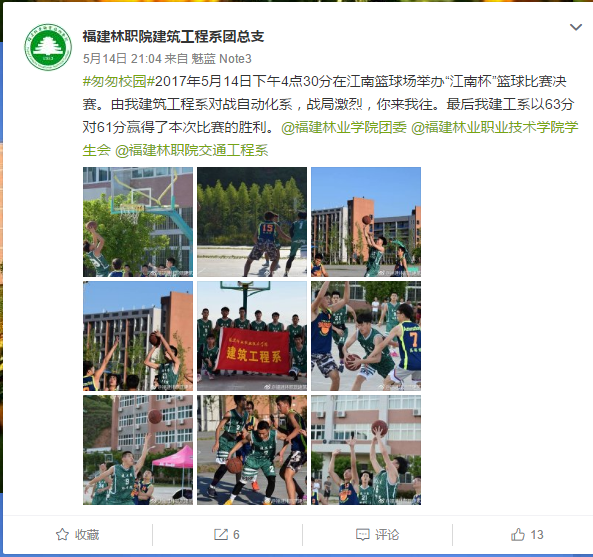Open the green tree profile avatar

48,47
